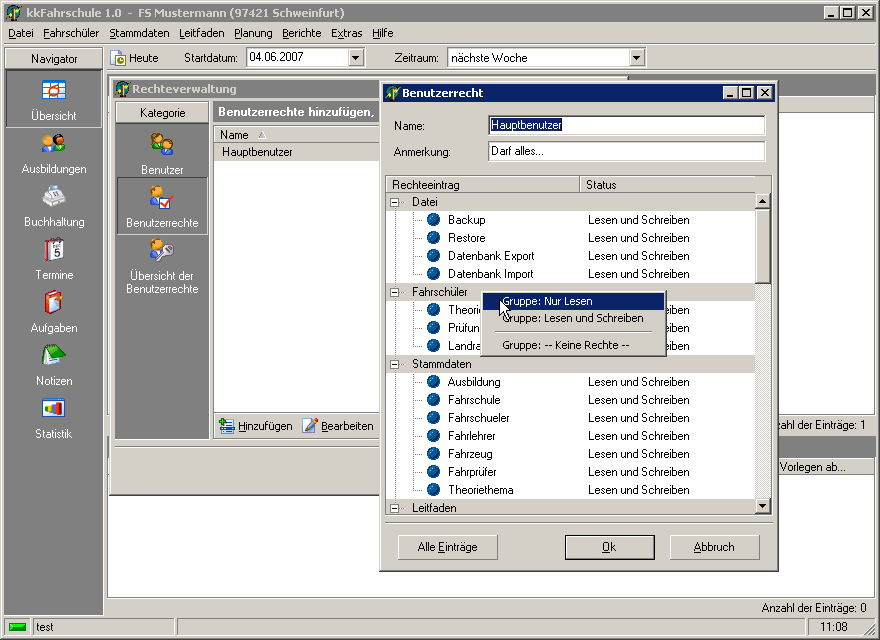Image resolution: width=880 pixels, height=640 pixels.
Task: Open the Aufgaben navigator icon
Action: pyautogui.click(x=54, y=304)
